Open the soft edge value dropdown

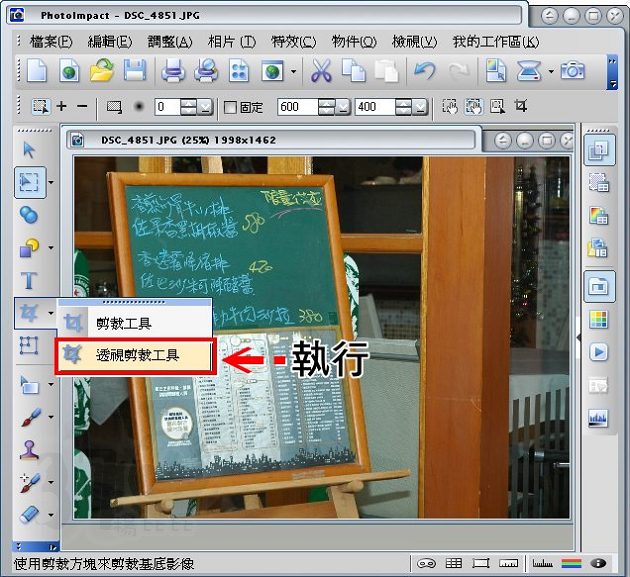205,107
